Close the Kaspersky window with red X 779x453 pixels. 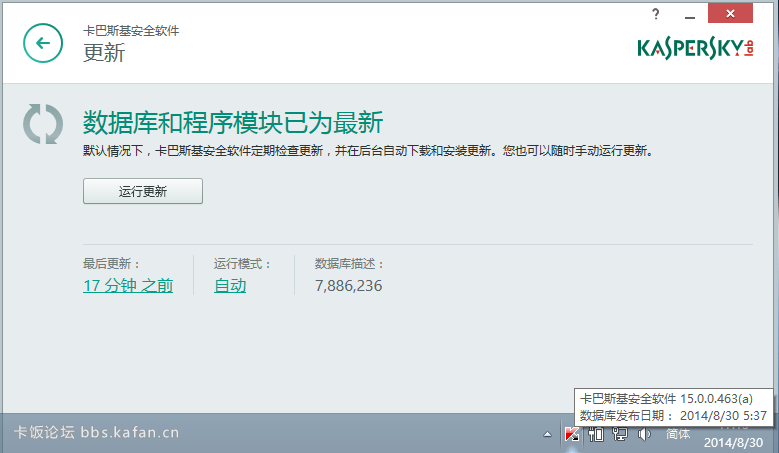(x=730, y=13)
